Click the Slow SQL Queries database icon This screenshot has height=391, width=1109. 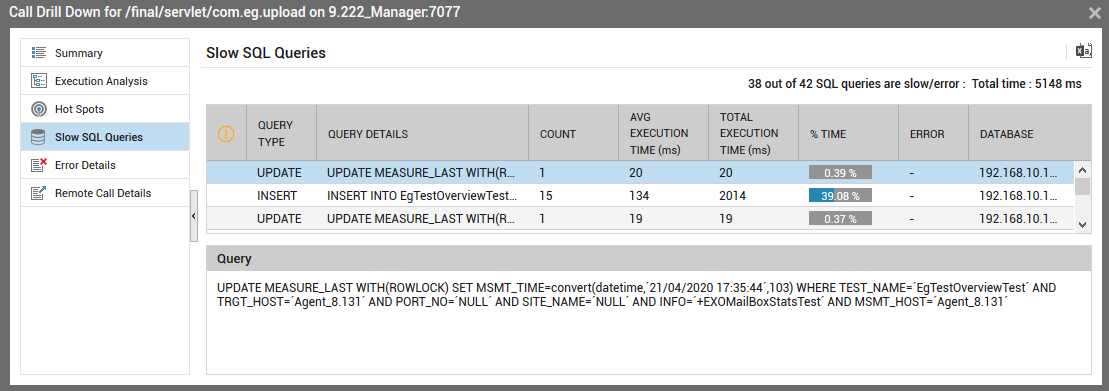click(x=39, y=137)
